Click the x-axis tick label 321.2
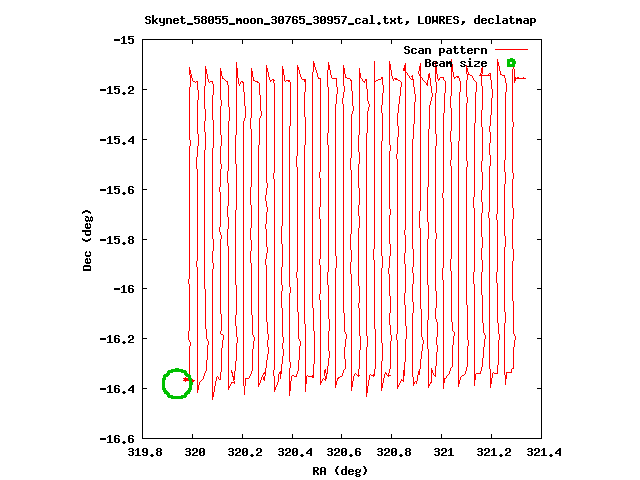 click(x=494, y=452)
